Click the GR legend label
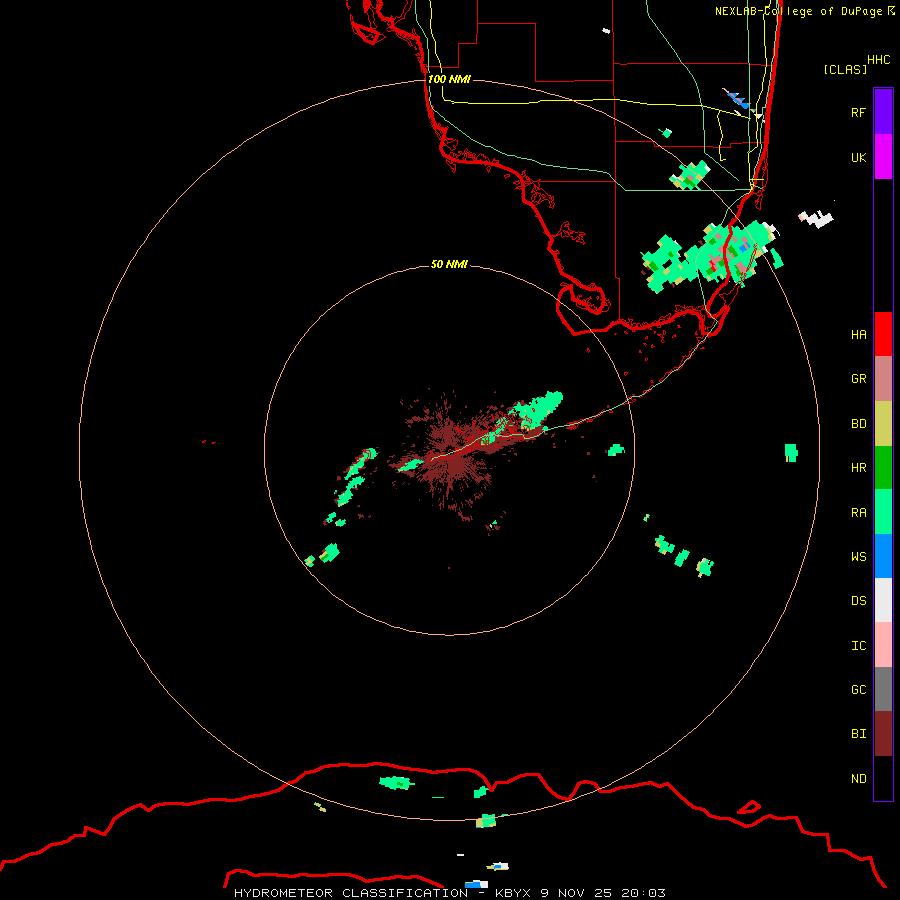 858,379
